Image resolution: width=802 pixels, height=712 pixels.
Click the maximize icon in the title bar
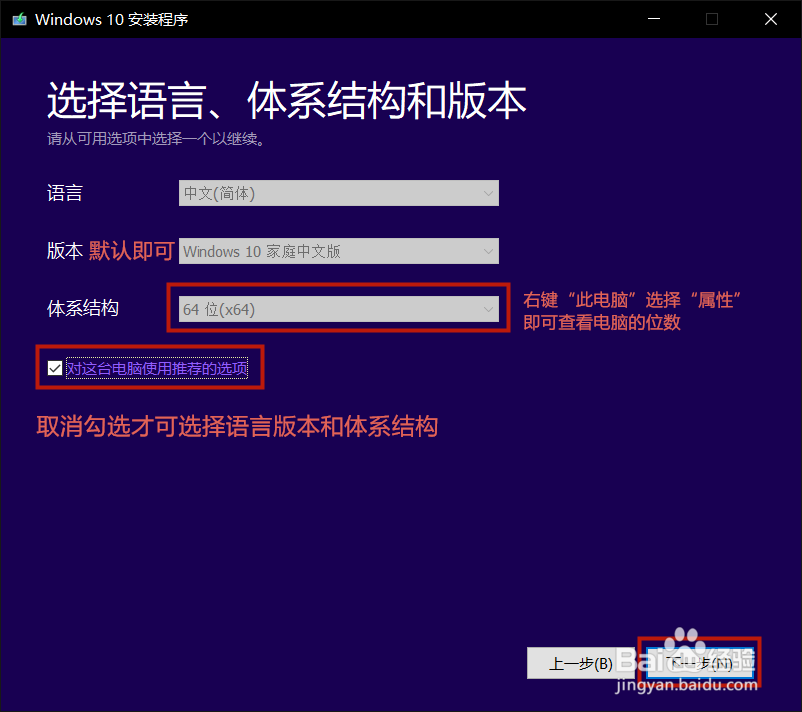pos(711,19)
